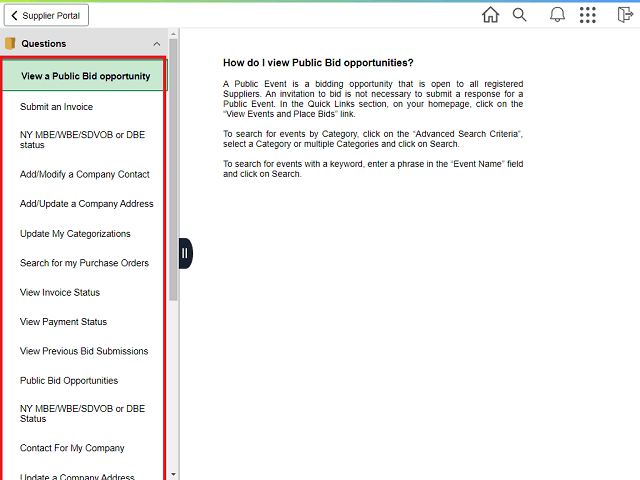Collapse the Questions section chevron
This screenshot has width=640, height=480.
(x=157, y=44)
